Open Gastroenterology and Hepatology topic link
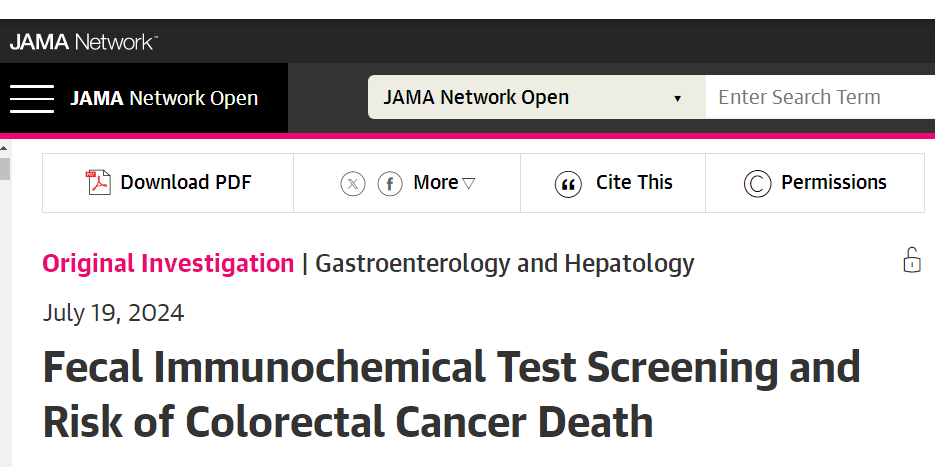The image size is (935, 467). point(504,263)
